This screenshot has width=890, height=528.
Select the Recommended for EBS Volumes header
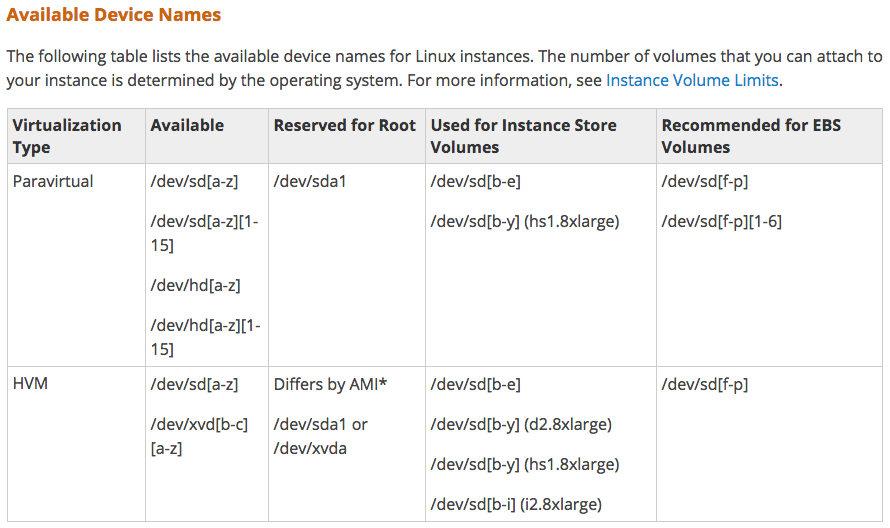click(751, 136)
